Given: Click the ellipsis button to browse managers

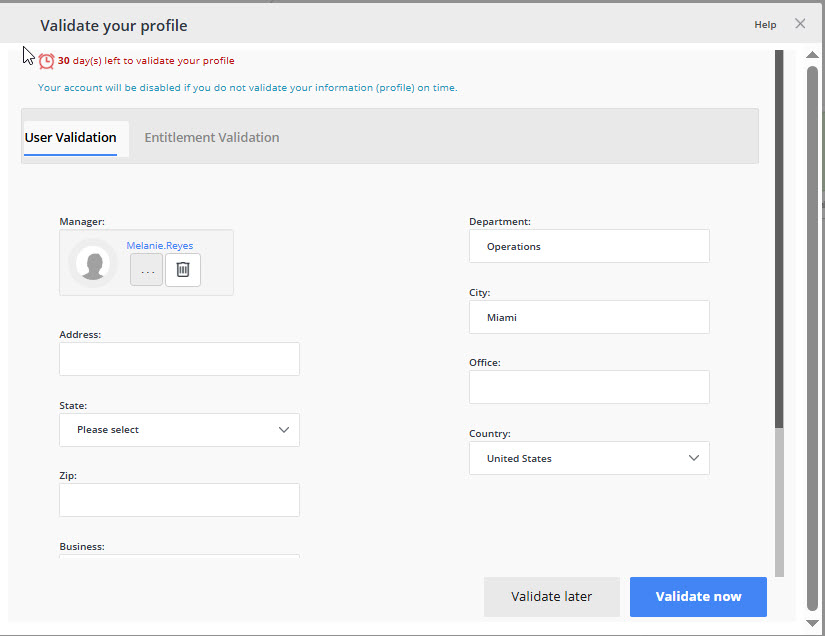Looking at the screenshot, I should (x=146, y=269).
